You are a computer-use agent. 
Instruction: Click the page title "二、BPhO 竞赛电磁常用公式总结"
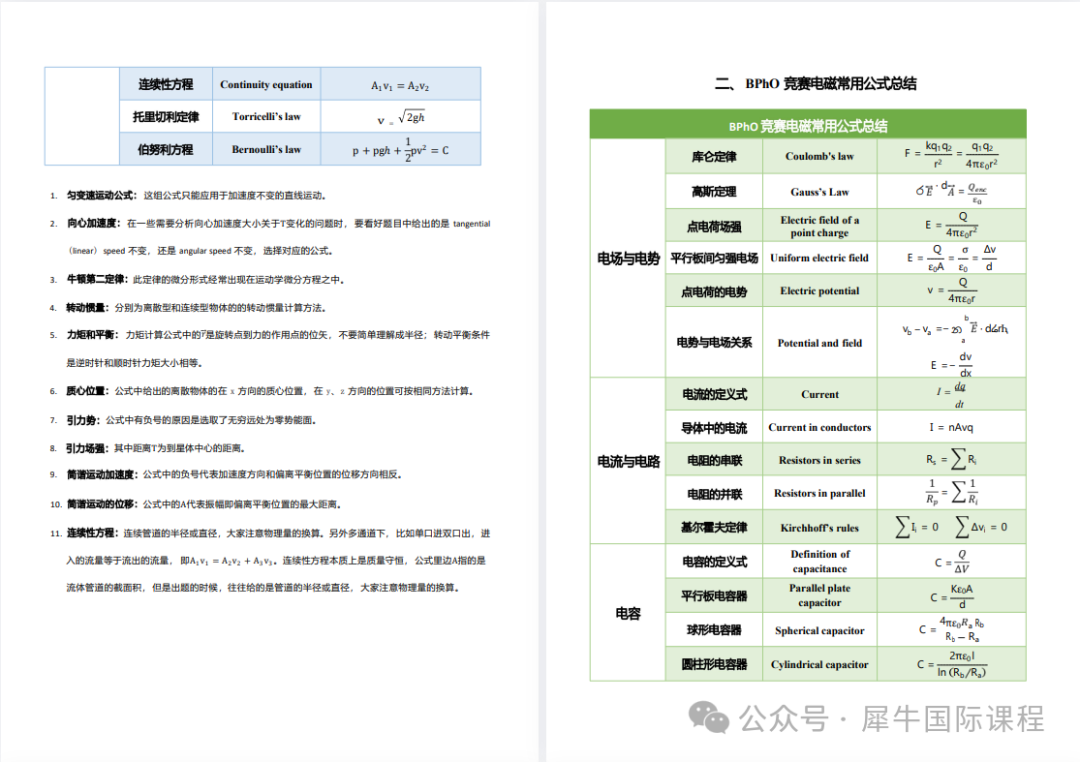(816, 84)
